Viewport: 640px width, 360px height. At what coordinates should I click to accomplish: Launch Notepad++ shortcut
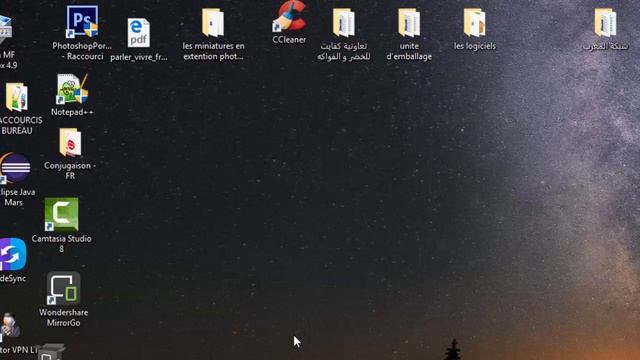click(72, 89)
